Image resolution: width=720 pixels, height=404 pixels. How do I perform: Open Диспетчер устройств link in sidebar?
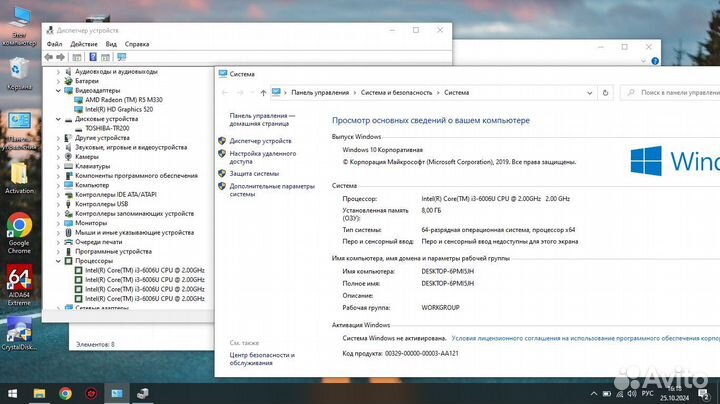260,141
